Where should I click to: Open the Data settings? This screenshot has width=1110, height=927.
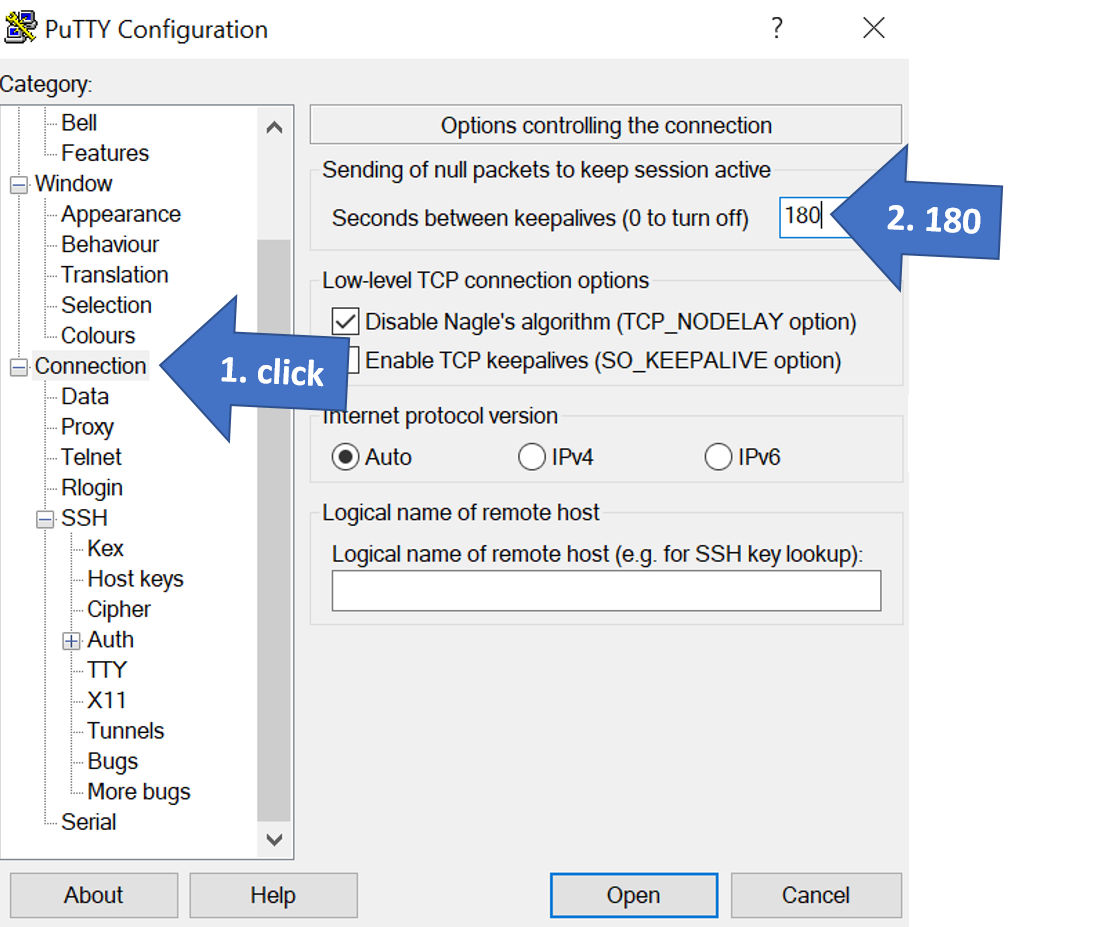click(x=85, y=397)
